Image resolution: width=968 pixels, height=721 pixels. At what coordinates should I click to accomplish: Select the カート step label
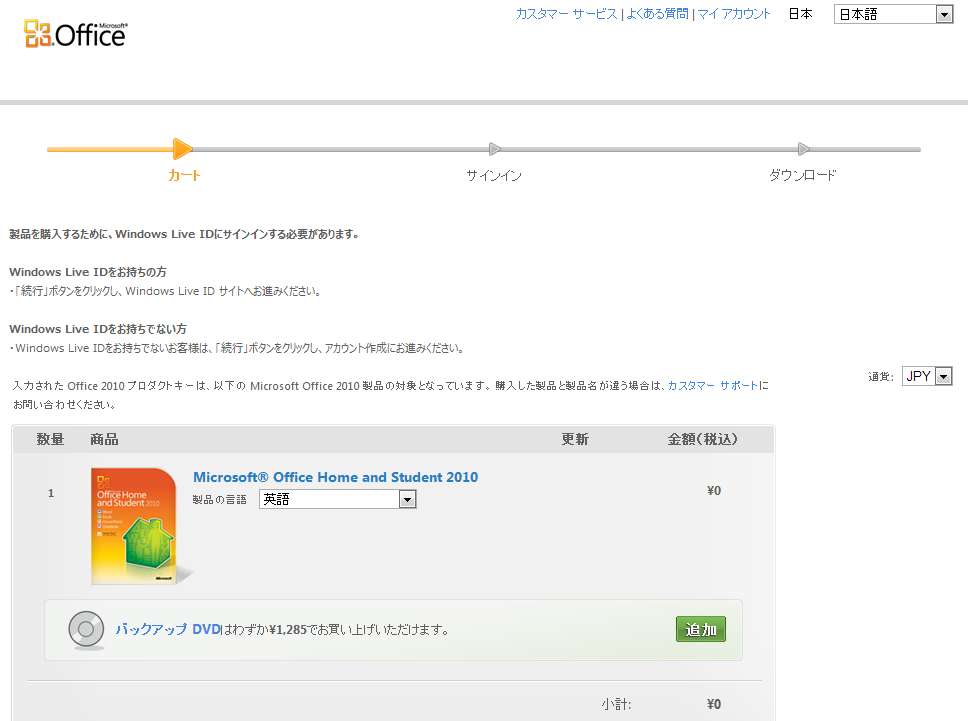coord(184,175)
